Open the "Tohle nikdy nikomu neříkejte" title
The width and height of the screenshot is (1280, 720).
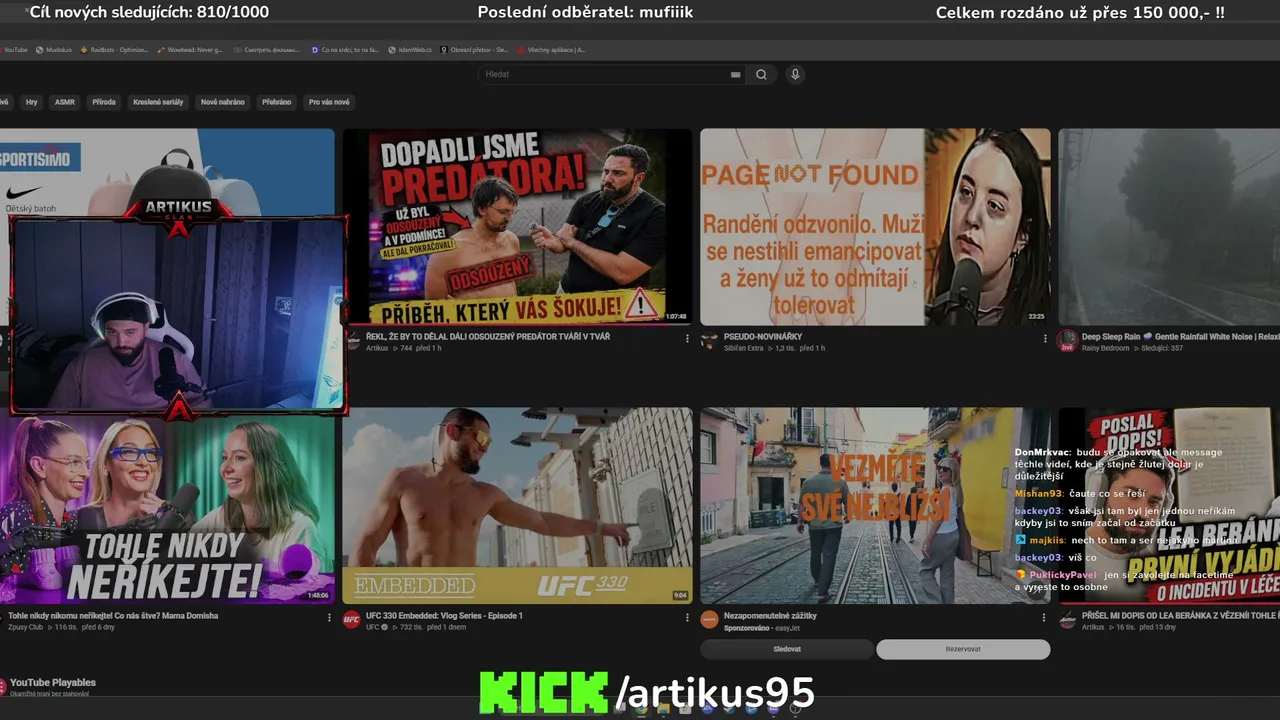pyautogui.click(x=113, y=616)
